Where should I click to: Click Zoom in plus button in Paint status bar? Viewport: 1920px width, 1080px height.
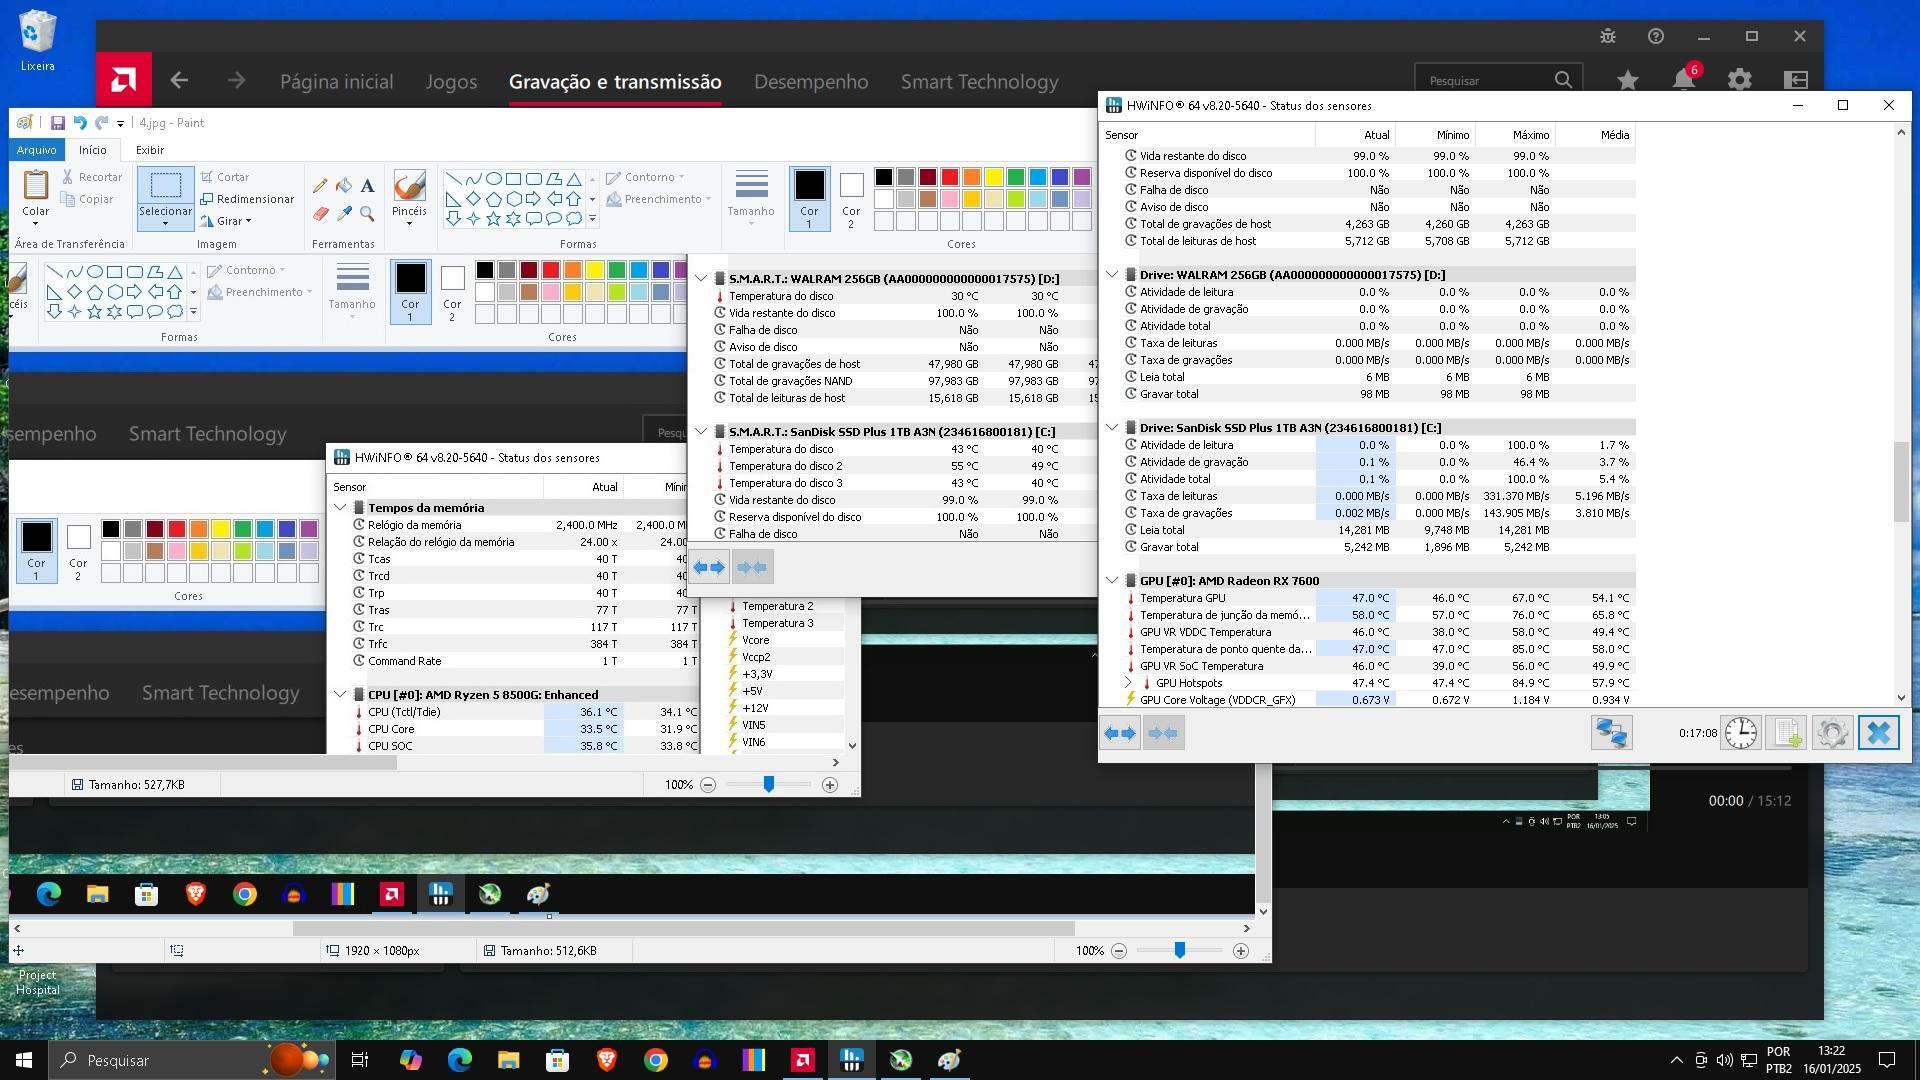(x=1241, y=951)
